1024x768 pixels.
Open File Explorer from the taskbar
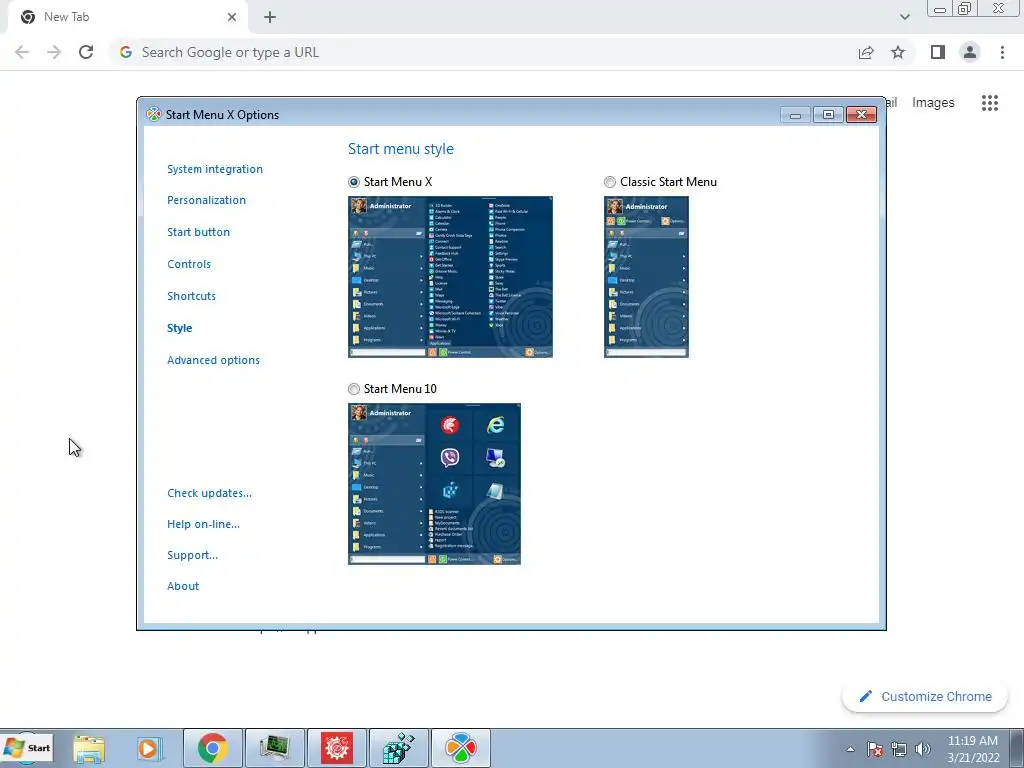click(89, 749)
